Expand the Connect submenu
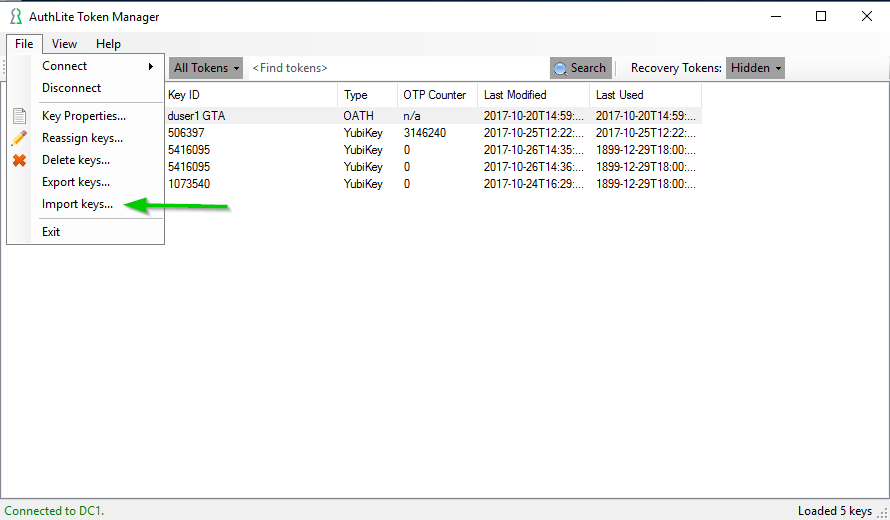This screenshot has height=520, width=890. (x=97, y=66)
